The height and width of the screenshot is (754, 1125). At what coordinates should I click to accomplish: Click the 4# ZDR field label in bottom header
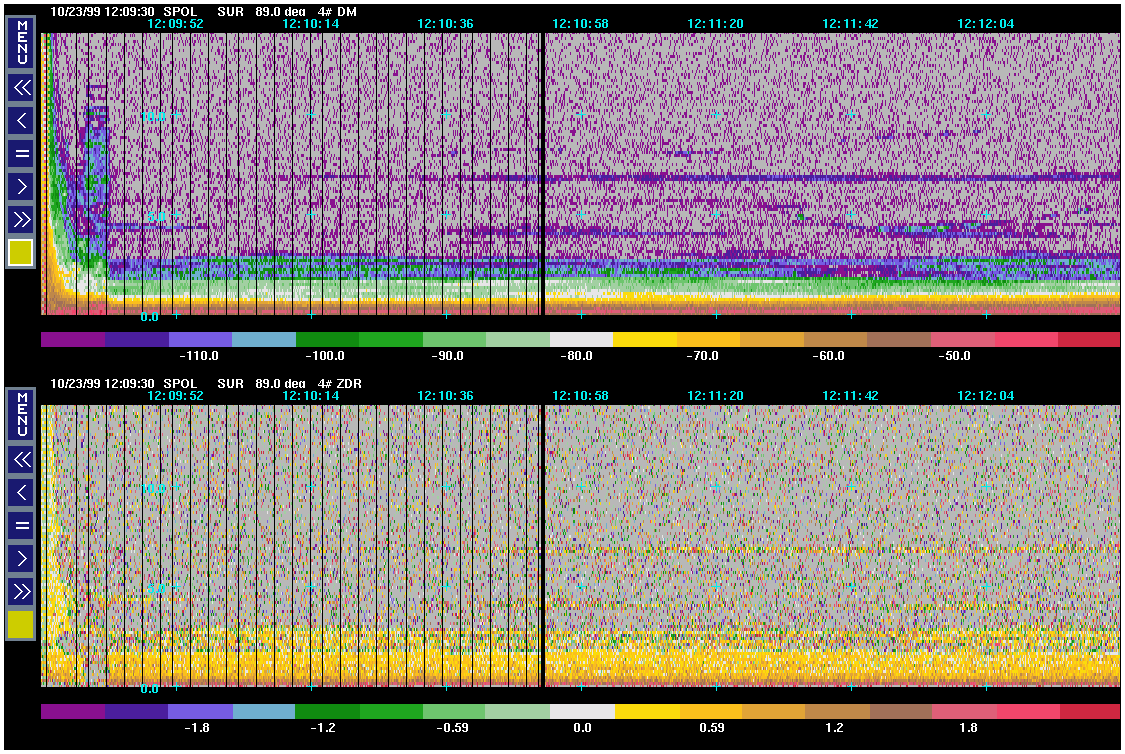(x=340, y=384)
